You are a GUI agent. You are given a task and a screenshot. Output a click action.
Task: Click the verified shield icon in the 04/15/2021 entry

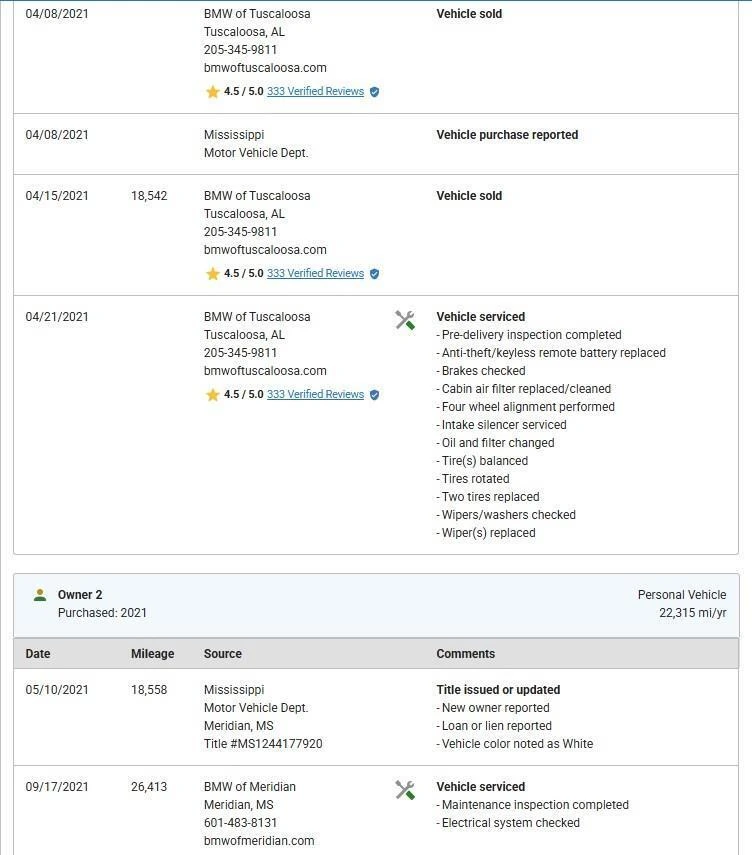(375, 274)
